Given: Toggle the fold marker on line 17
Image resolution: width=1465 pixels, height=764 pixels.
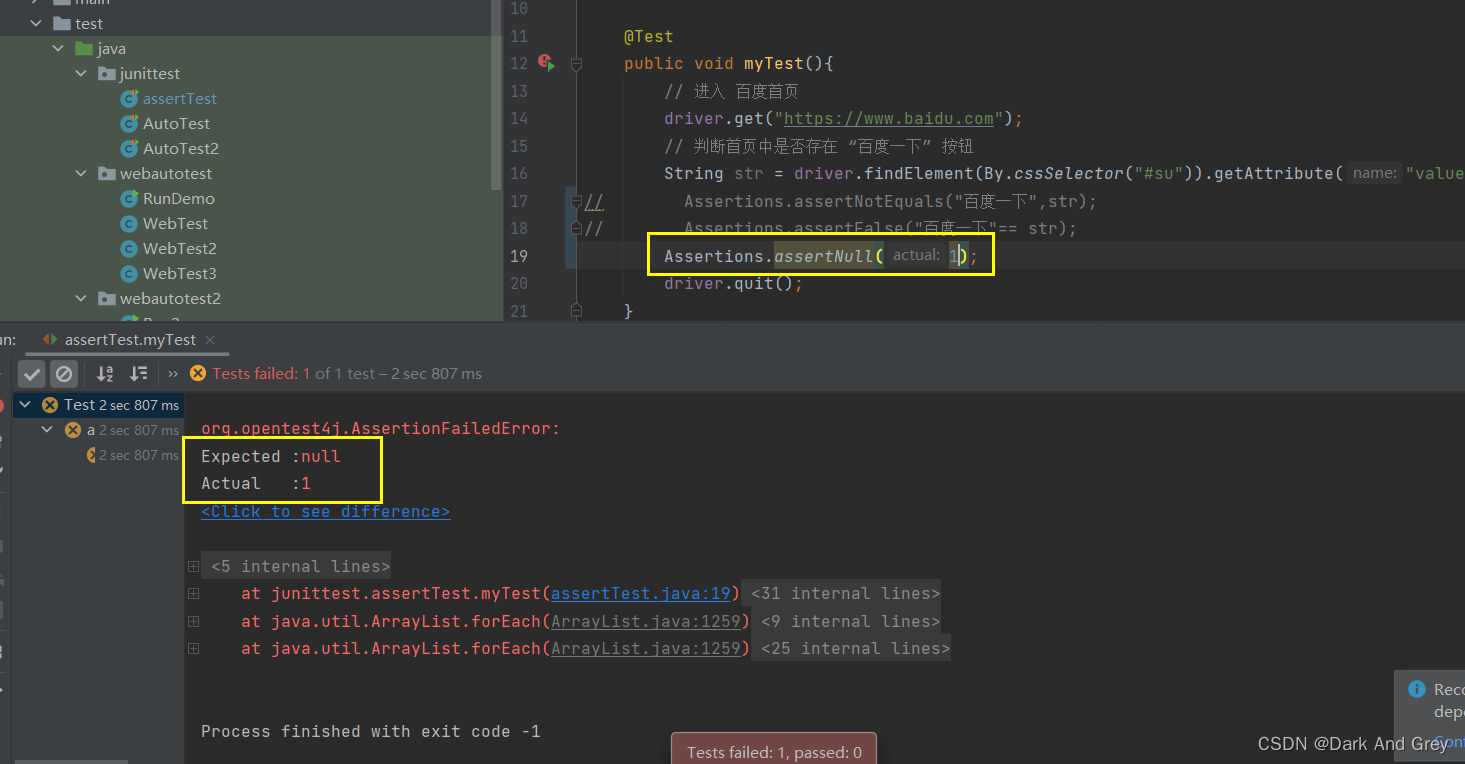Looking at the screenshot, I should pyautogui.click(x=576, y=202).
